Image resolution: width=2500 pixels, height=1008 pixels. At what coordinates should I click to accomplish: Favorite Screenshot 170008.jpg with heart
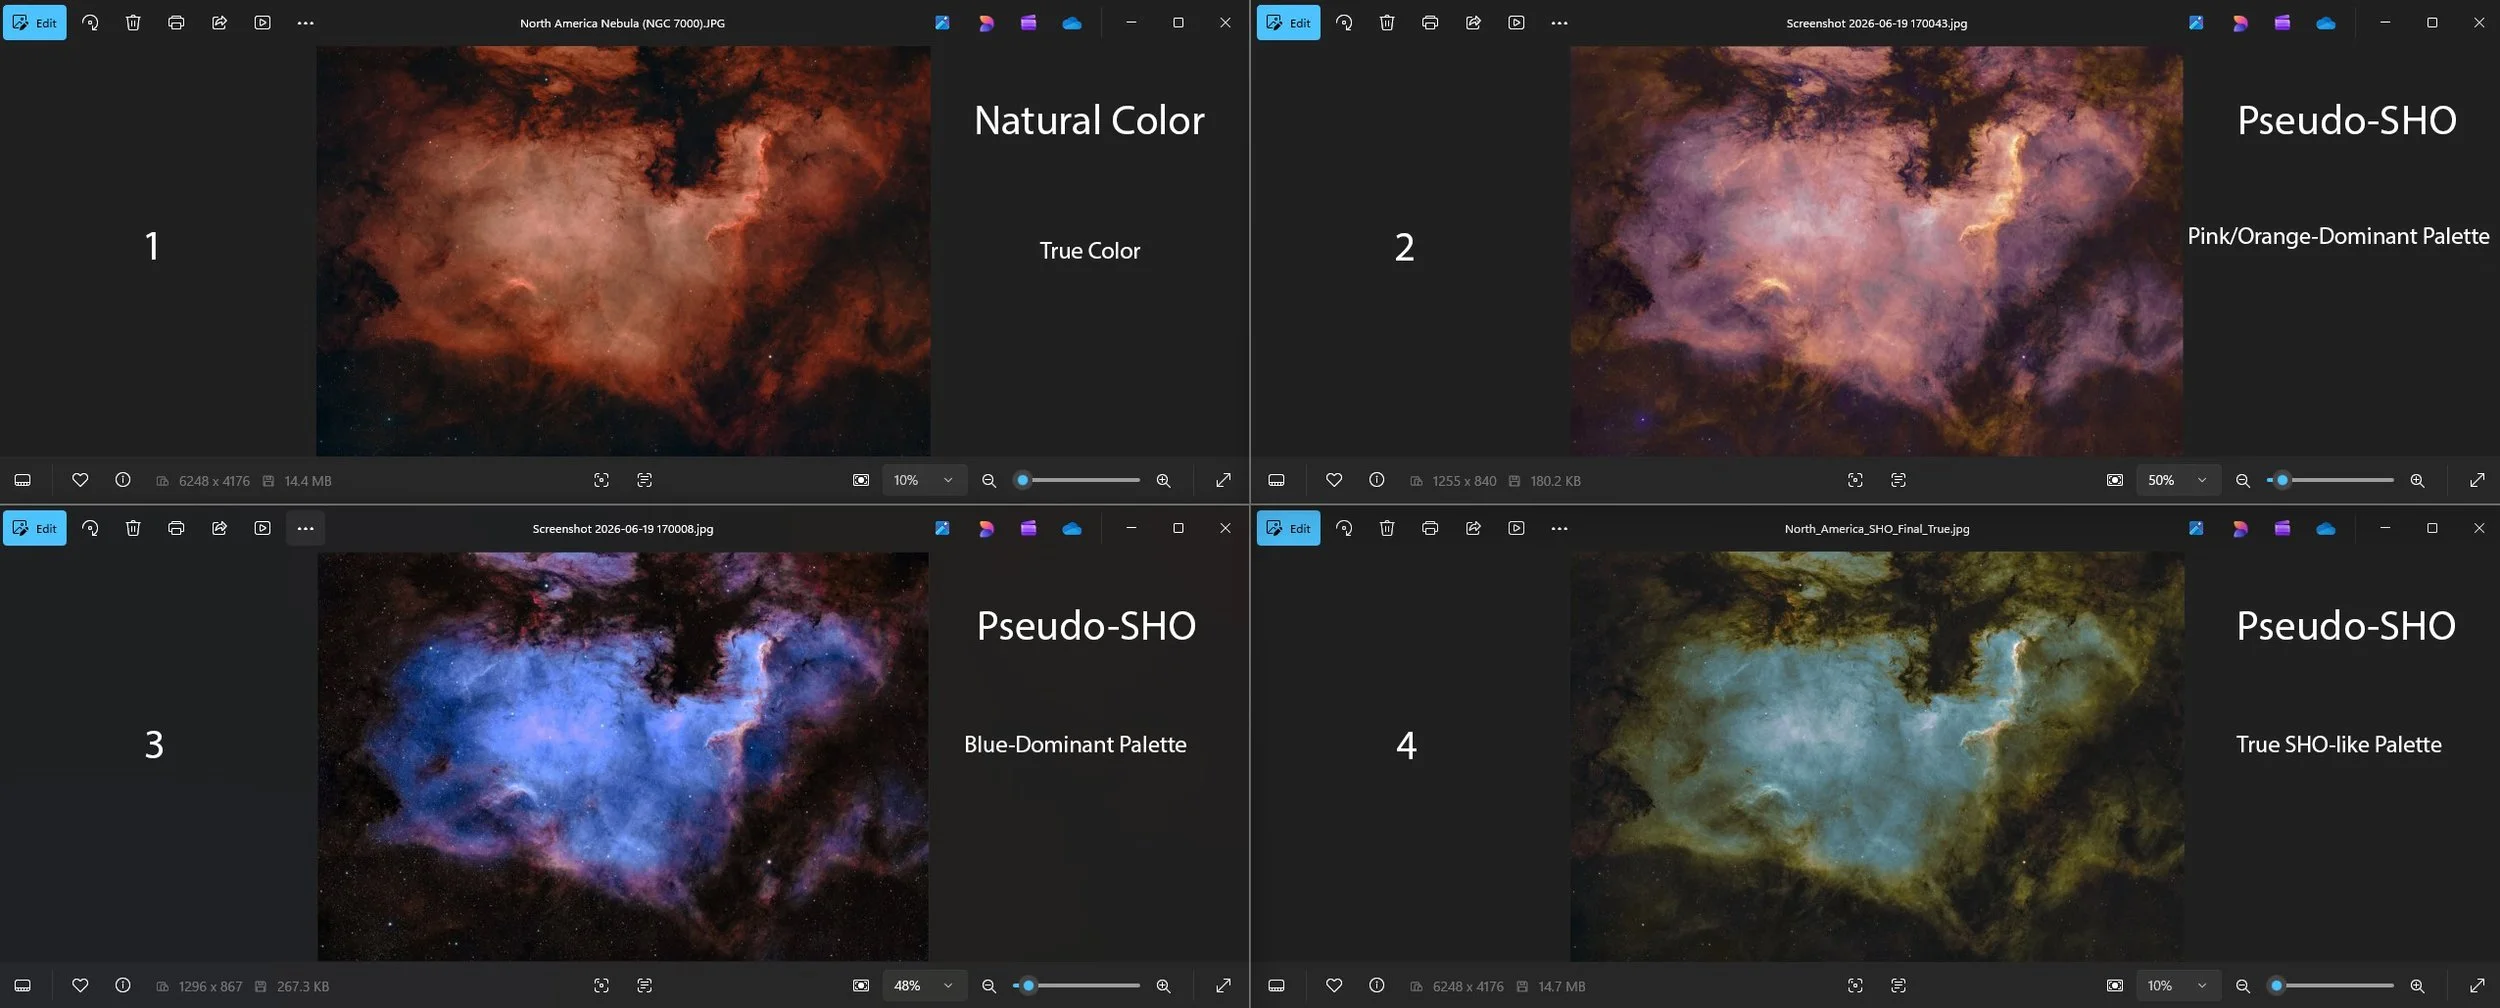pyautogui.click(x=80, y=985)
